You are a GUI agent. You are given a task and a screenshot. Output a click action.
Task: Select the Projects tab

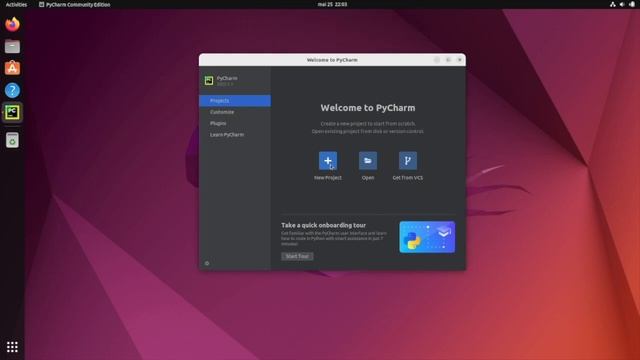(235, 100)
